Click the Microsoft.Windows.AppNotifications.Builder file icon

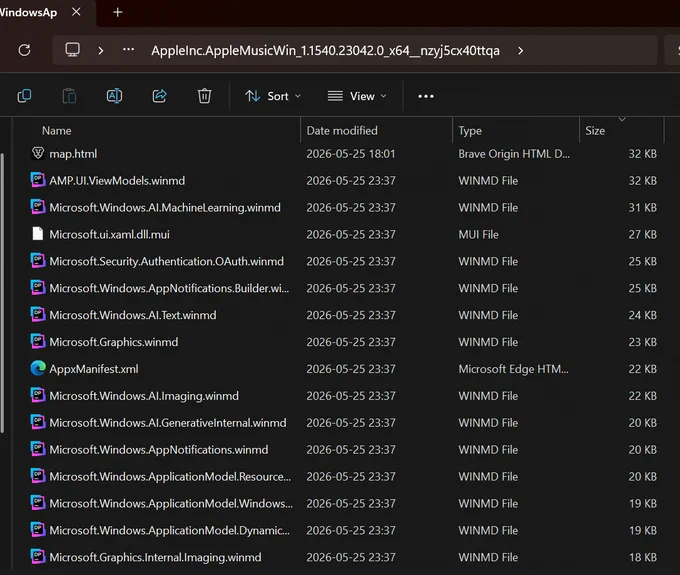point(38,288)
